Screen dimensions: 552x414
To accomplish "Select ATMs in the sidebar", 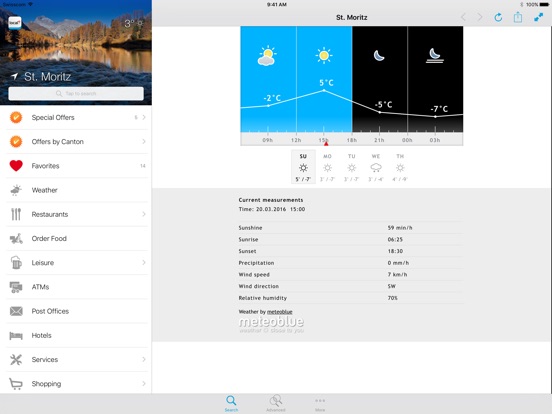I will click(76, 287).
